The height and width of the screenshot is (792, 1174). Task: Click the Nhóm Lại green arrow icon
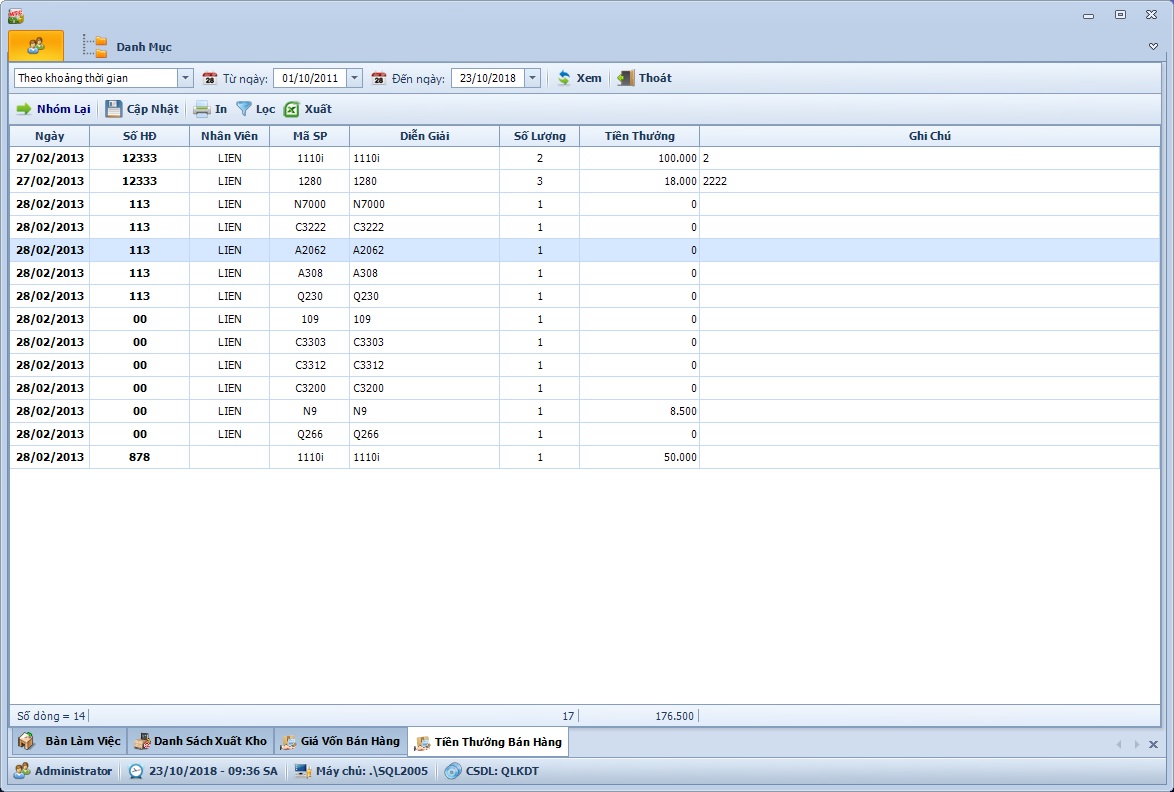(24, 109)
